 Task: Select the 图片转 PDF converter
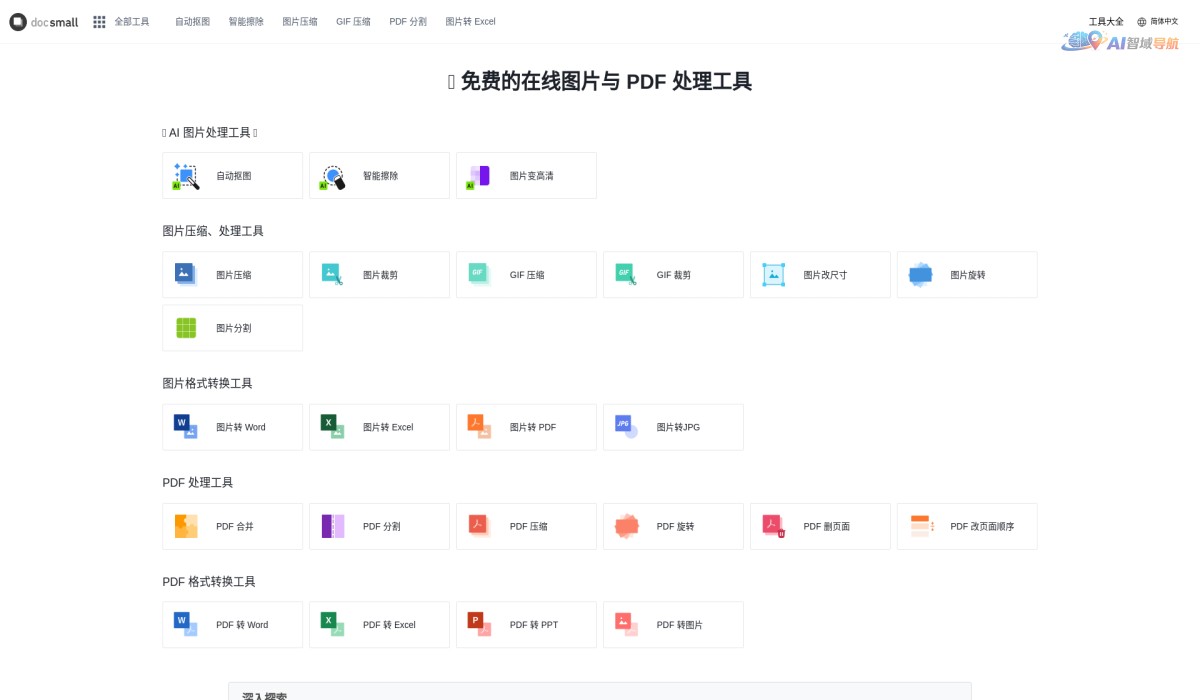pos(526,427)
